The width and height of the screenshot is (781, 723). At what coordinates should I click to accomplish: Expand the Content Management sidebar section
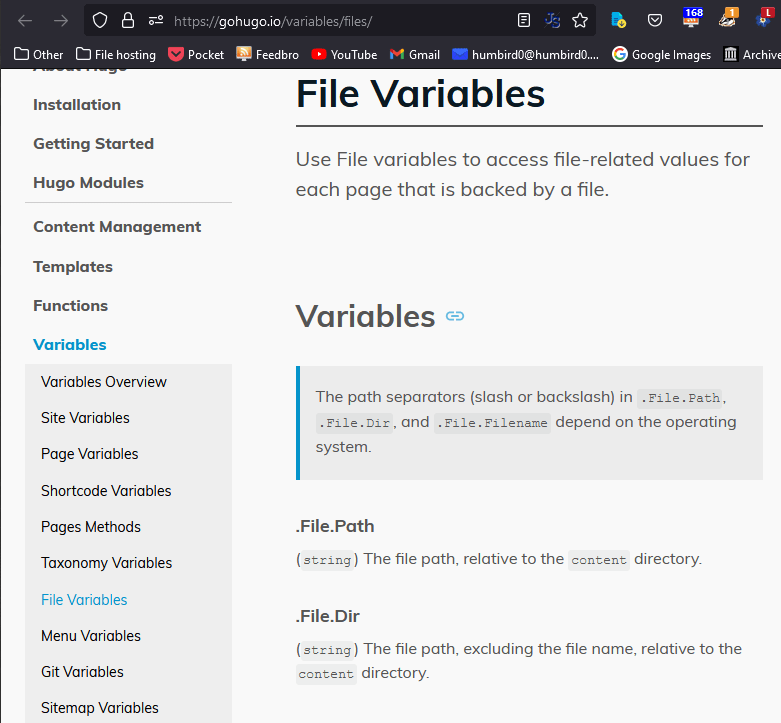[117, 227]
